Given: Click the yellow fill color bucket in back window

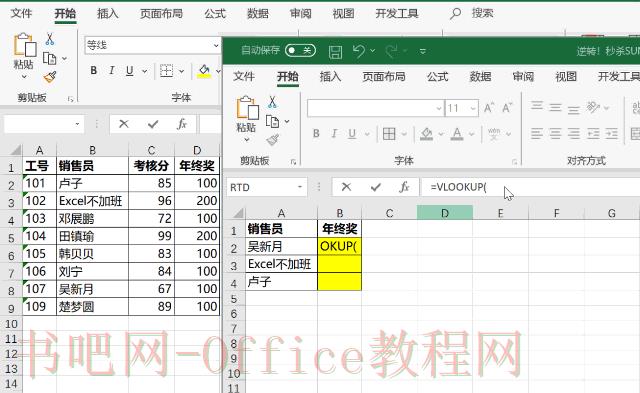Looking at the screenshot, I should 204,71.
